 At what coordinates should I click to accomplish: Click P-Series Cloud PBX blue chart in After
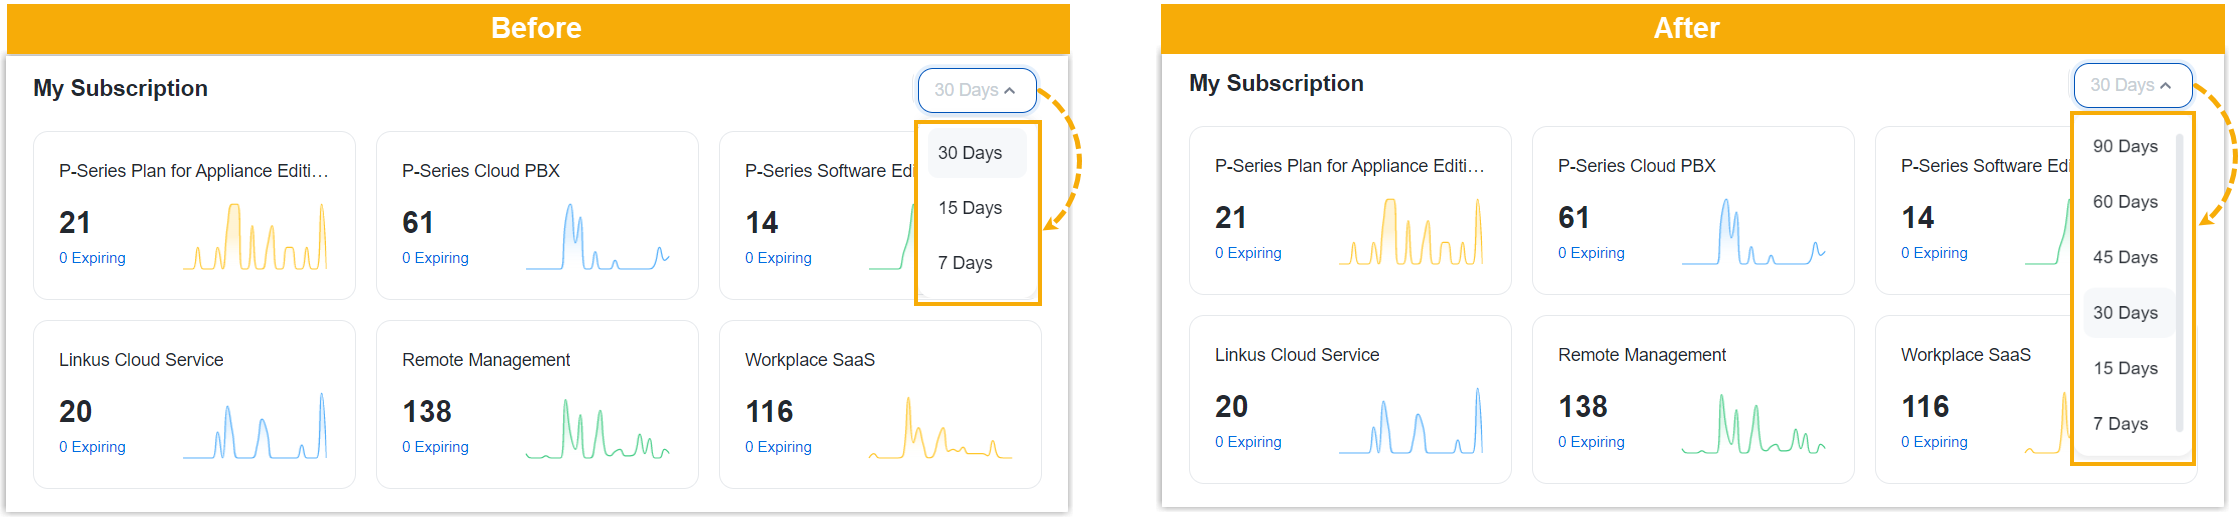coord(1753,234)
